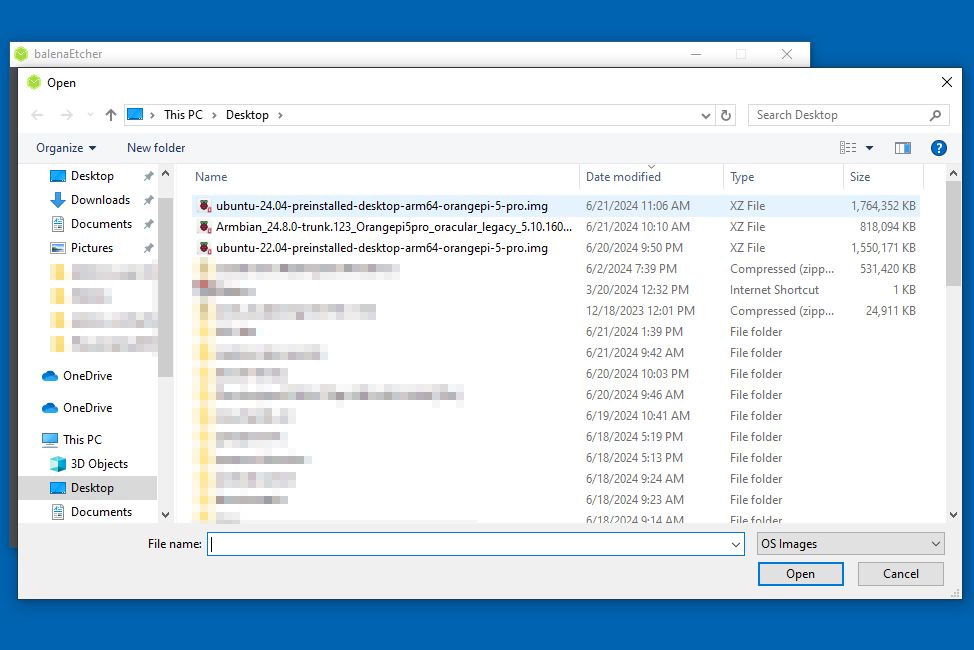The image size is (974, 650).
Task: Sort files by the Name column header
Action: (385, 176)
